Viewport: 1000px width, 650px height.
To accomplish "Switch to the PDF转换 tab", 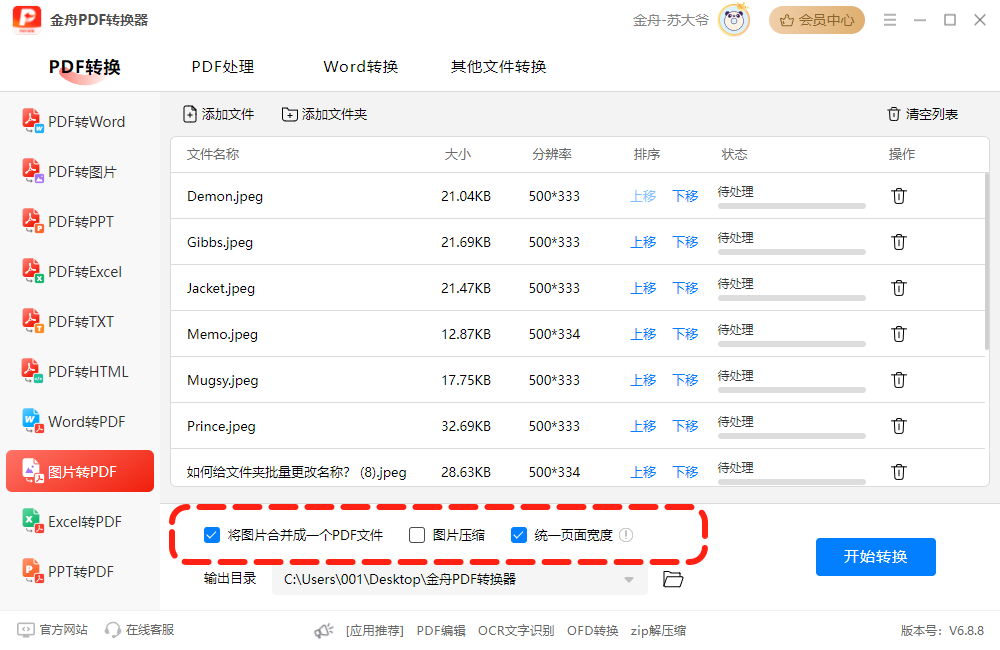I will click(x=85, y=67).
